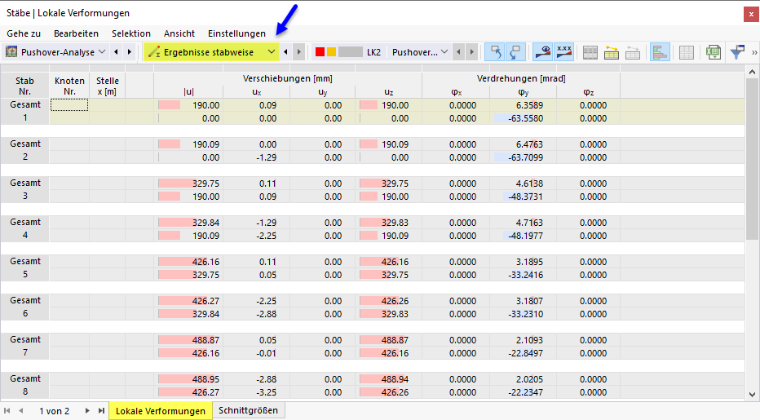
Task: Go to next analysis type arrow
Action: 129,52
